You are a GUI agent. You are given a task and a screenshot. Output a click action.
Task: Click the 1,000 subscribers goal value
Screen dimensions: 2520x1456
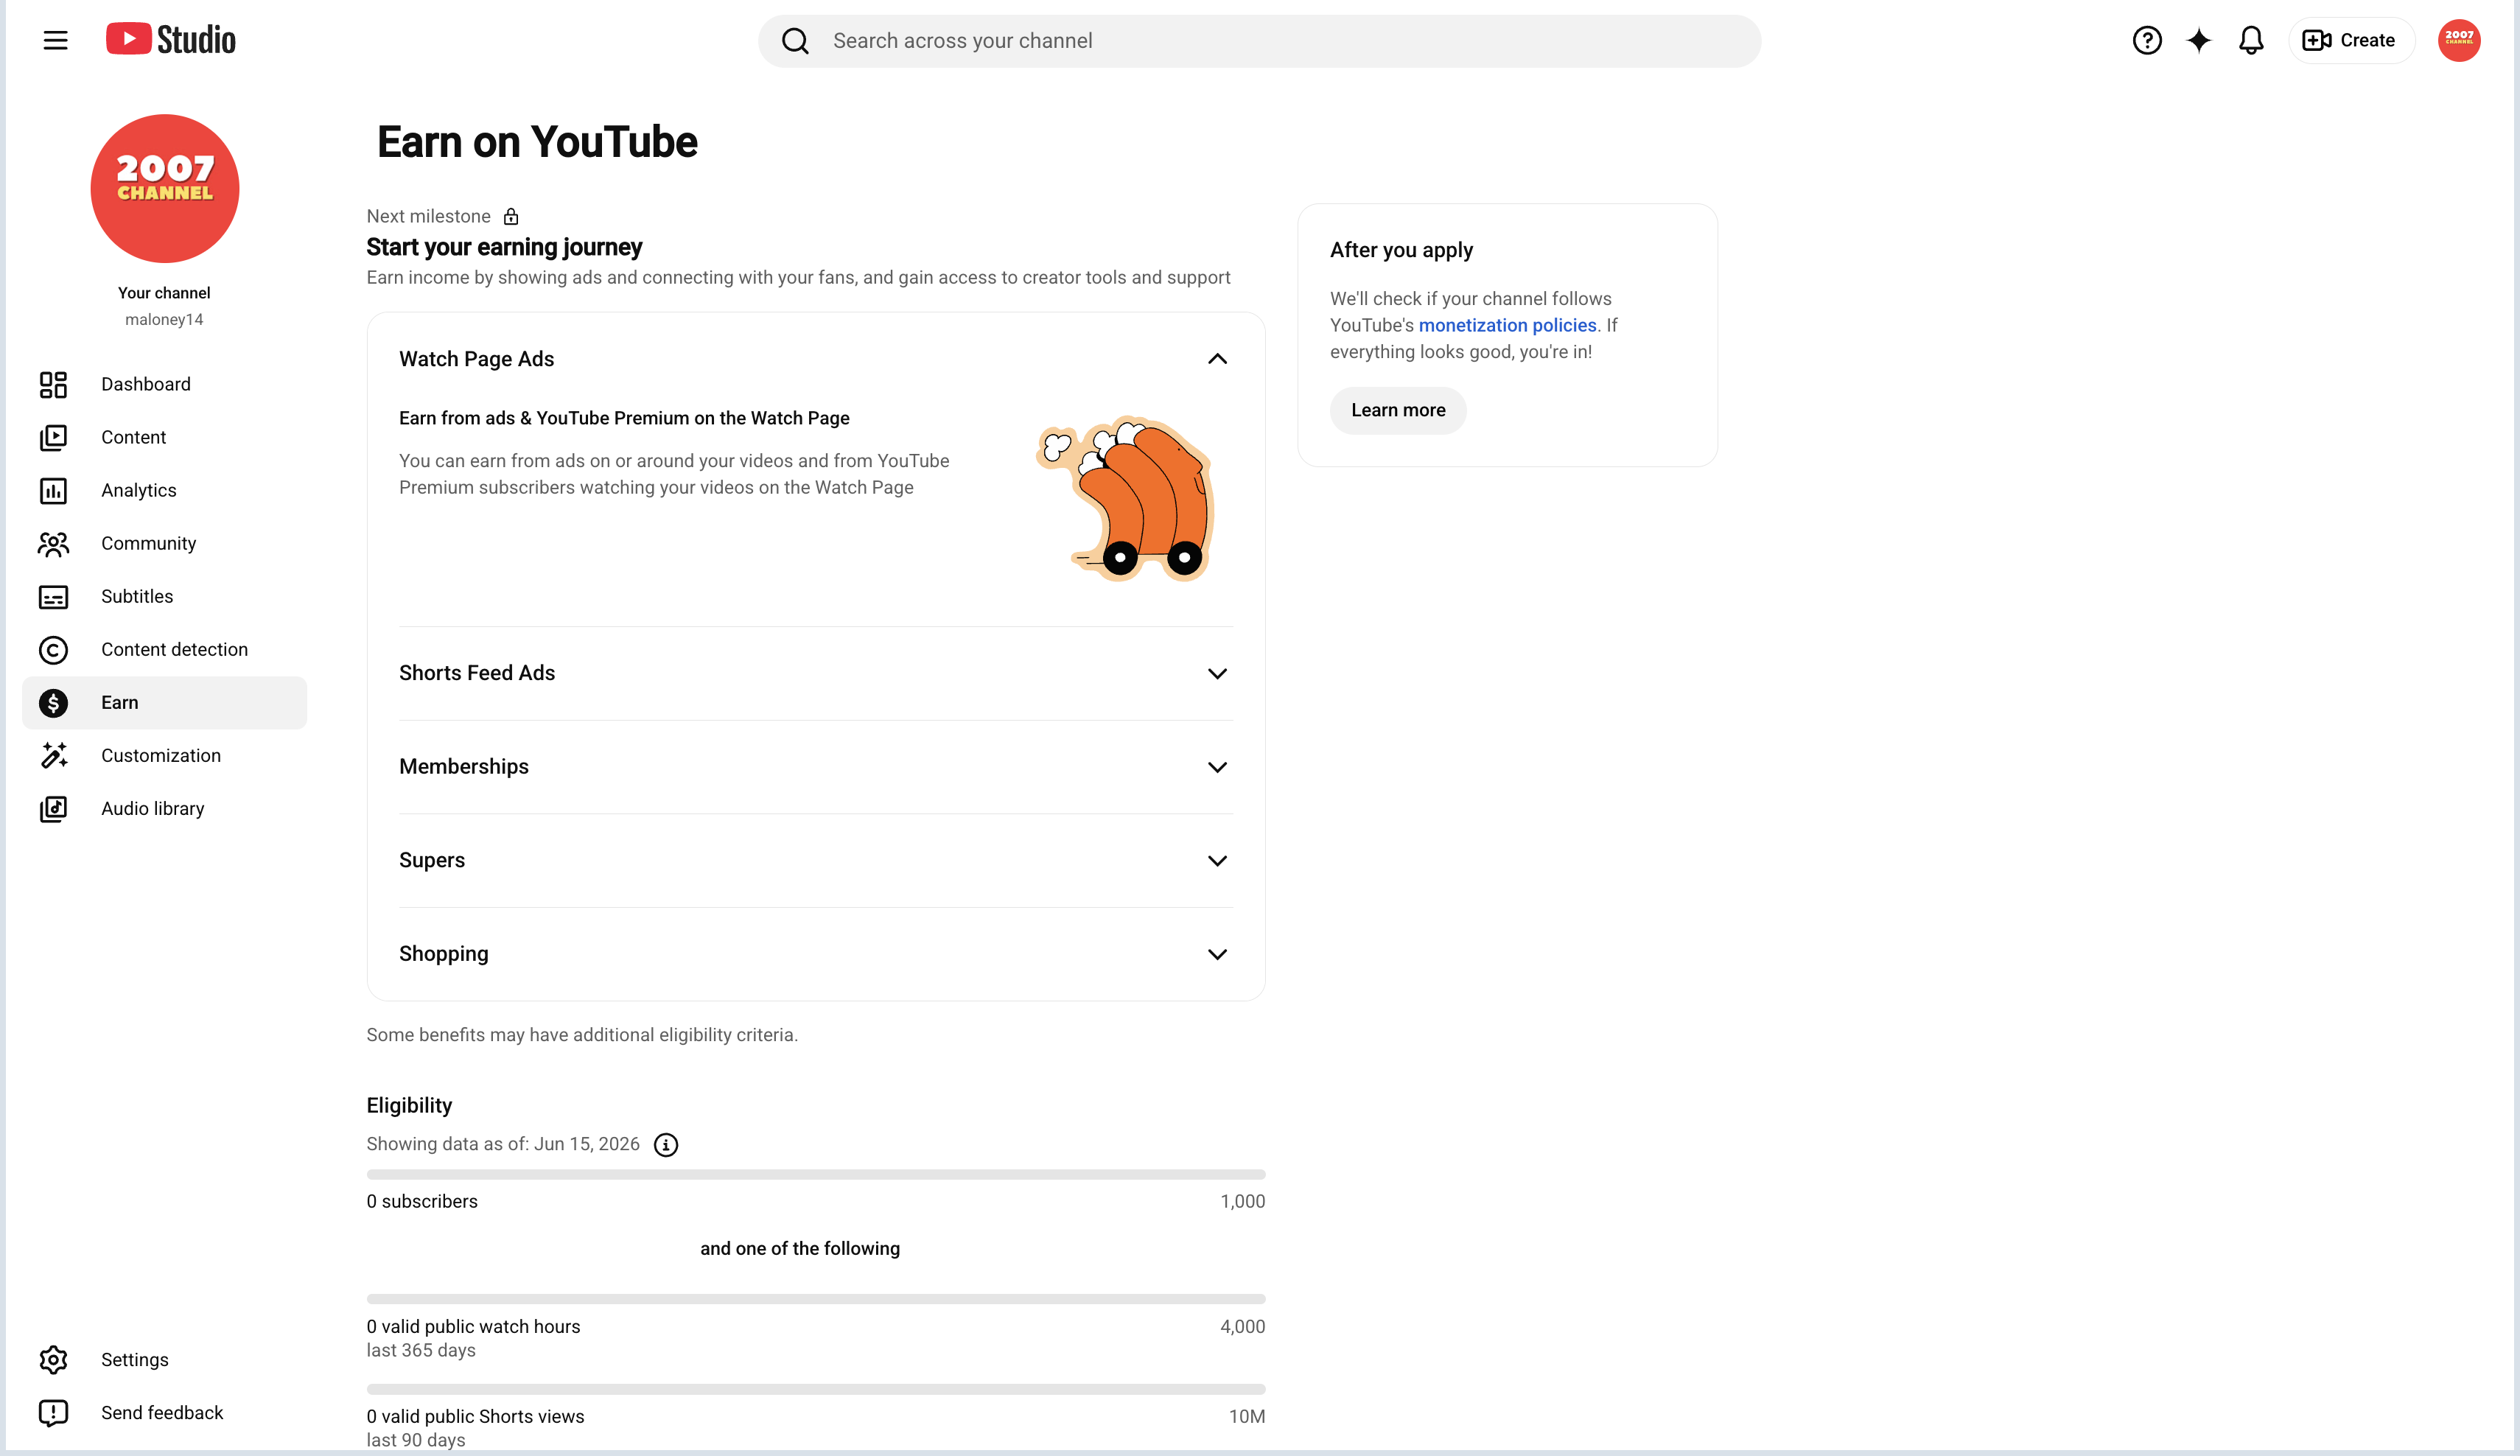tap(1242, 1201)
